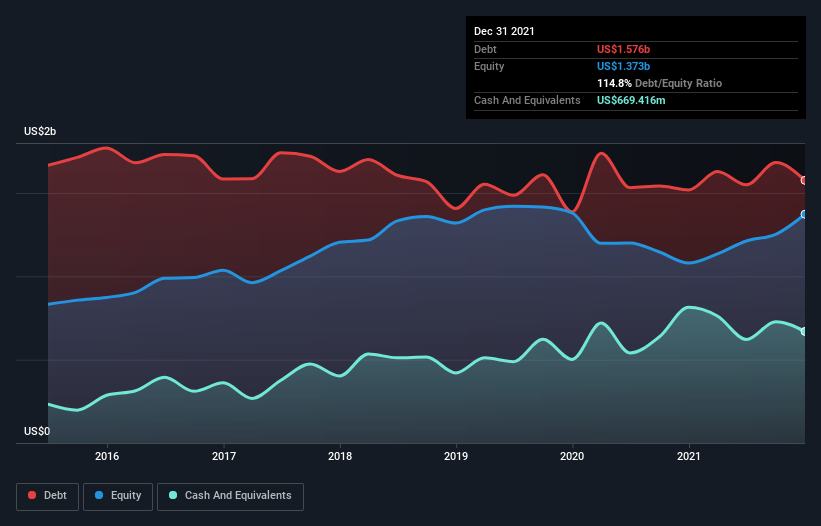Select the 2020 axis label
Screen dimensions: 821x526
pos(572,456)
